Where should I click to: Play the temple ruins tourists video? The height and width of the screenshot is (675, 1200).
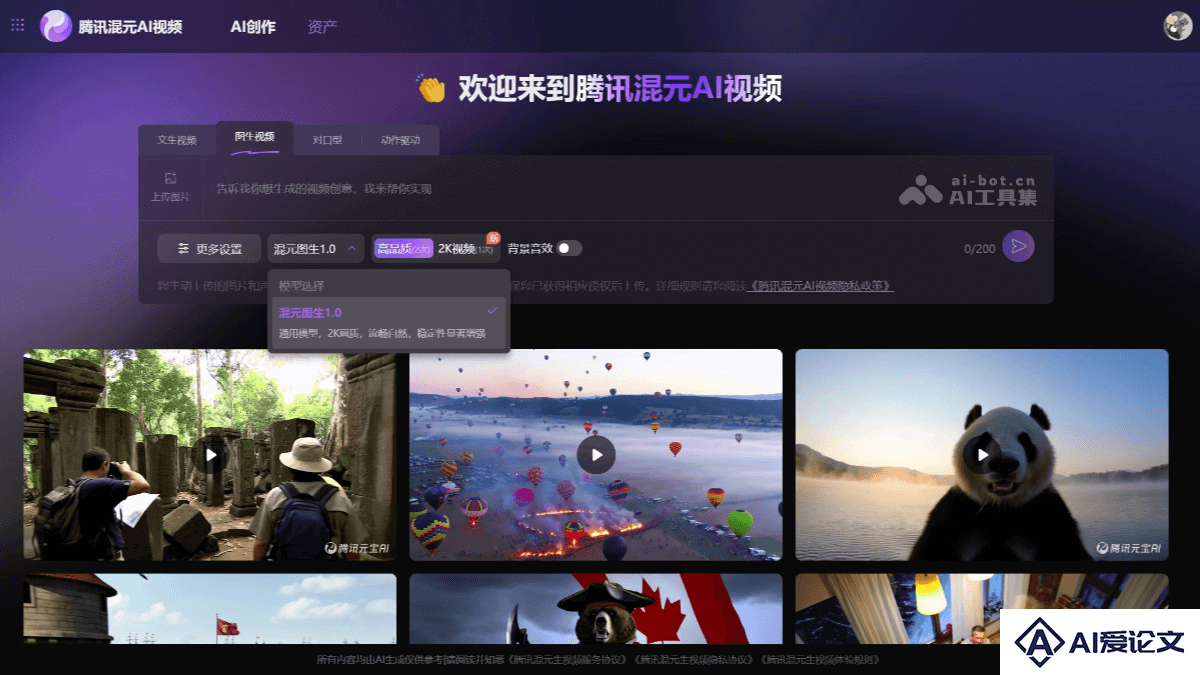click(x=210, y=455)
